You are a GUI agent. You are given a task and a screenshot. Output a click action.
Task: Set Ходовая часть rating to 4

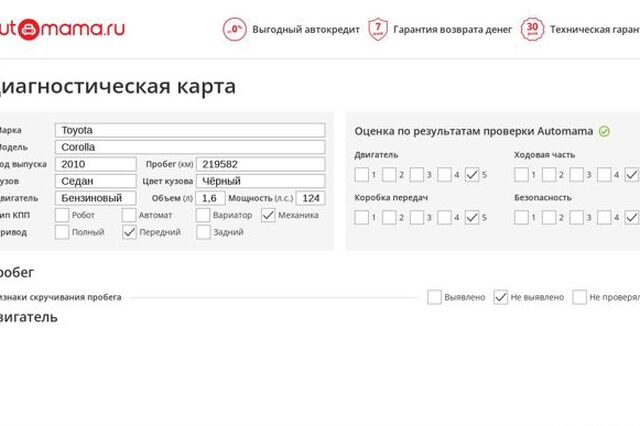(604, 175)
